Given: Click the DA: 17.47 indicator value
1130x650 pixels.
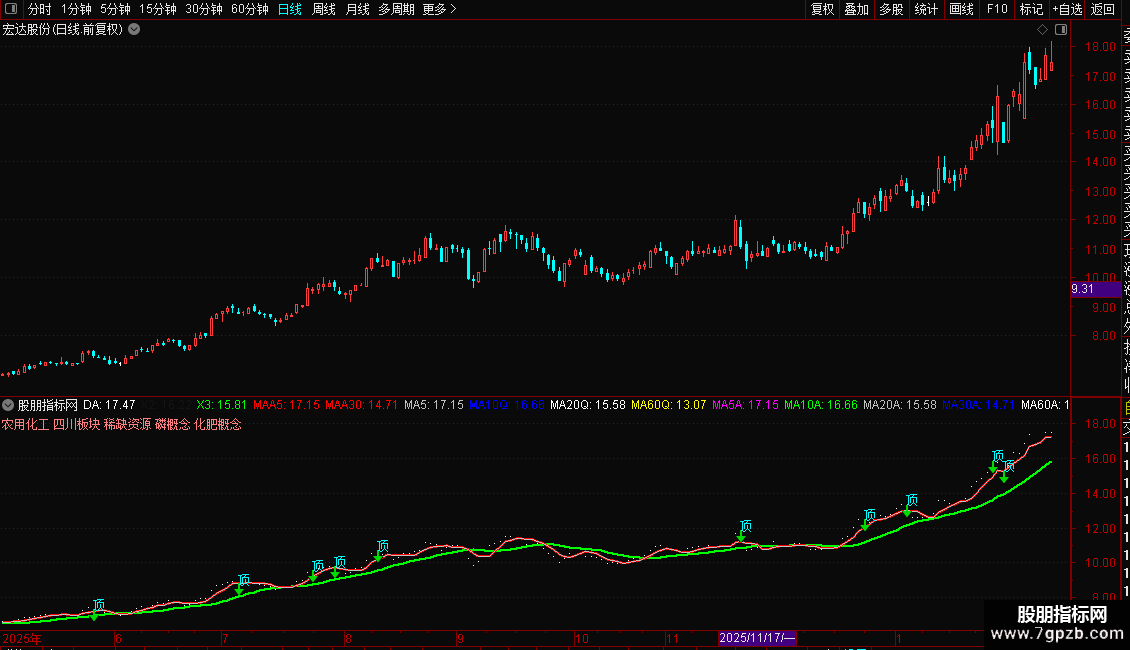Looking at the screenshot, I should pyautogui.click(x=110, y=405).
